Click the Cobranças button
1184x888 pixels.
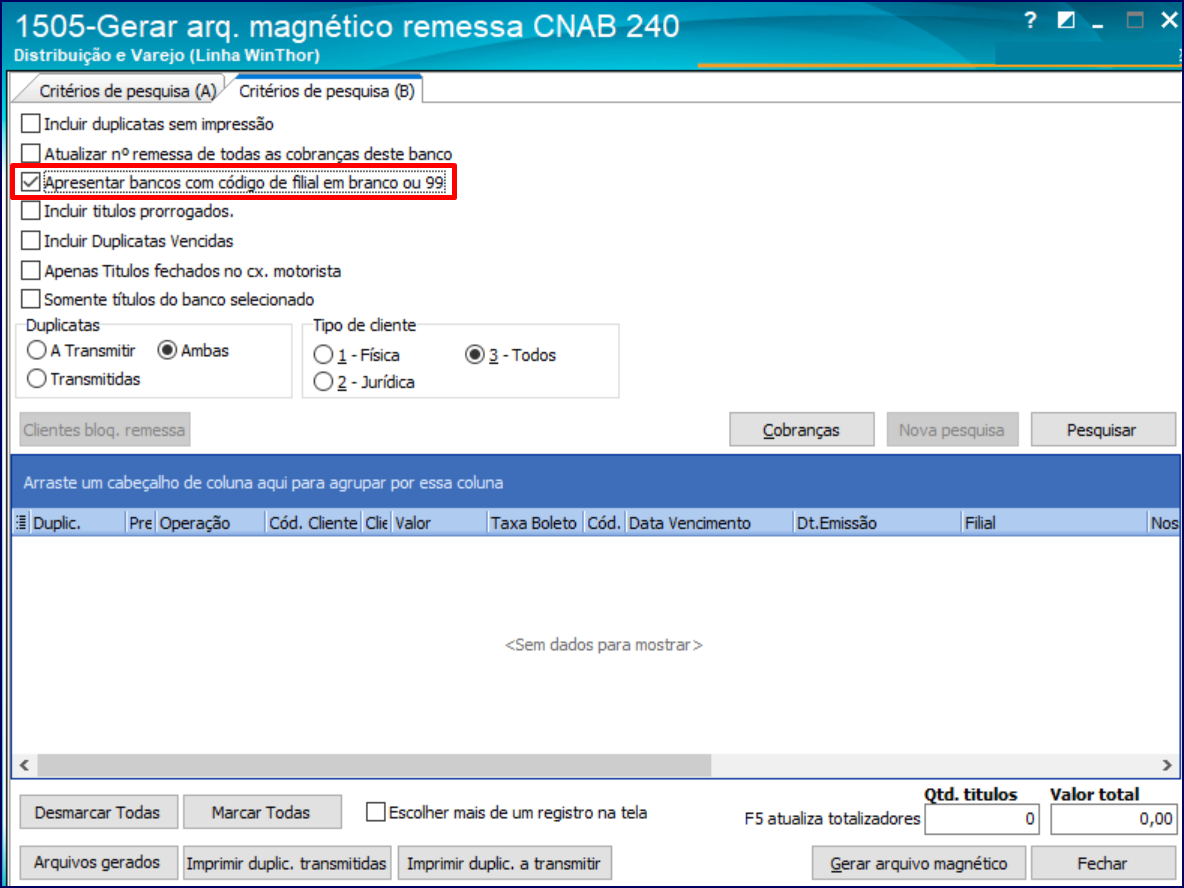pyautogui.click(x=801, y=430)
